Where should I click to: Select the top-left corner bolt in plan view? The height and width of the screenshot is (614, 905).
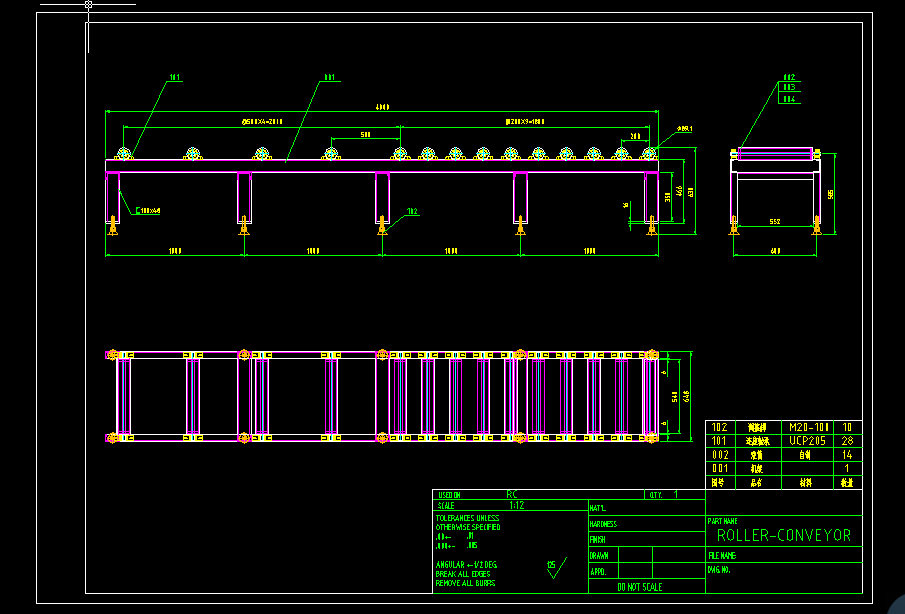pyautogui.click(x=112, y=354)
